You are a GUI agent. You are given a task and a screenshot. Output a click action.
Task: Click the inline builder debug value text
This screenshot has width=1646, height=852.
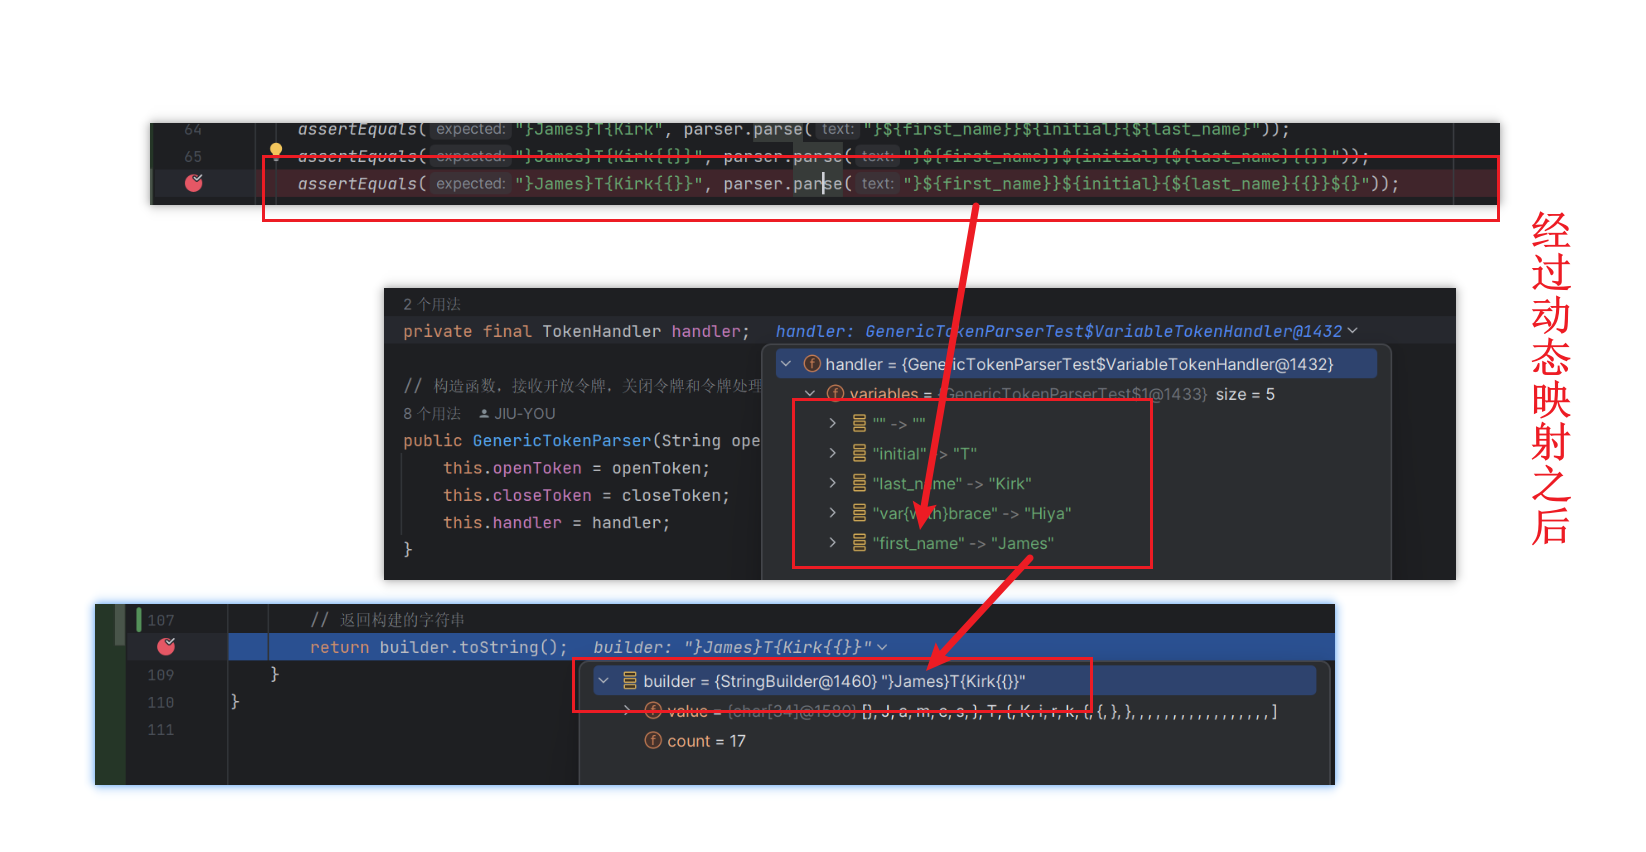732,648
